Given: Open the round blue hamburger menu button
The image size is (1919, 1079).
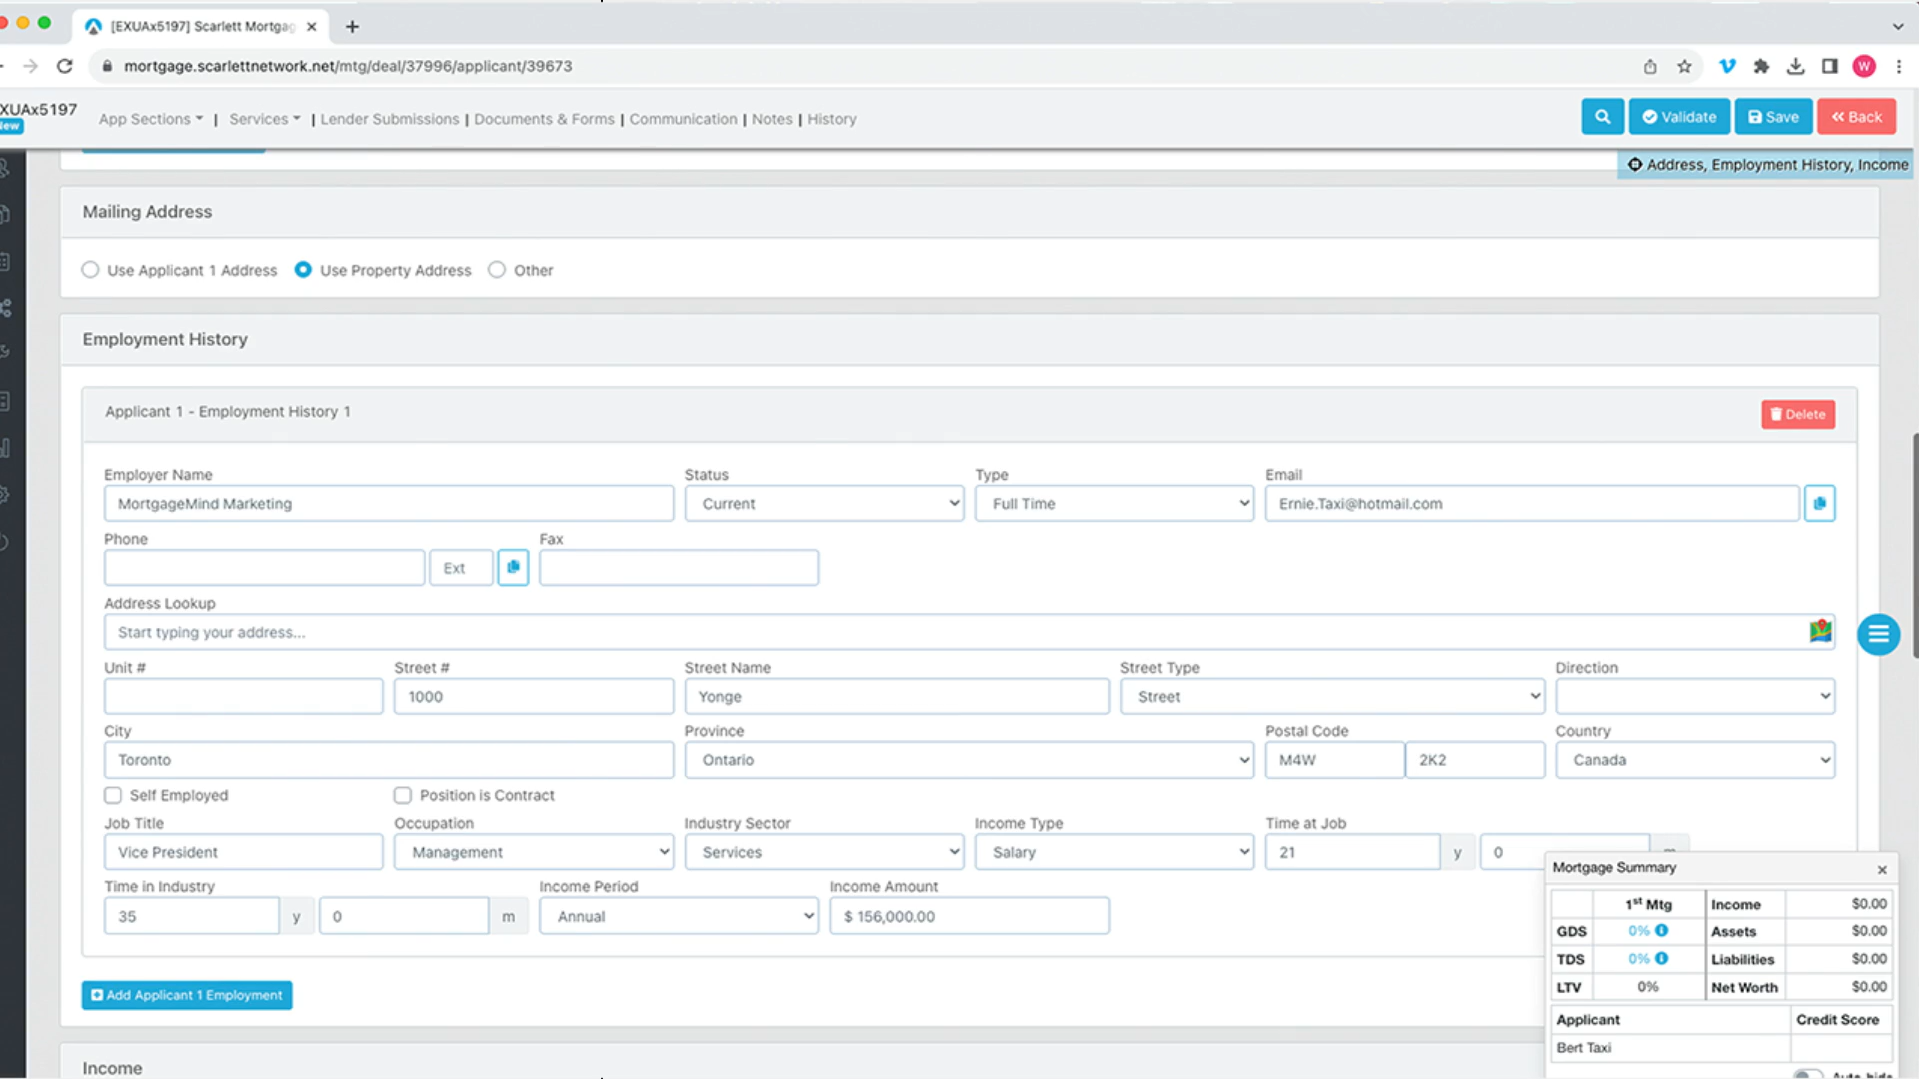Looking at the screenshot, I should coord(1878,634).
